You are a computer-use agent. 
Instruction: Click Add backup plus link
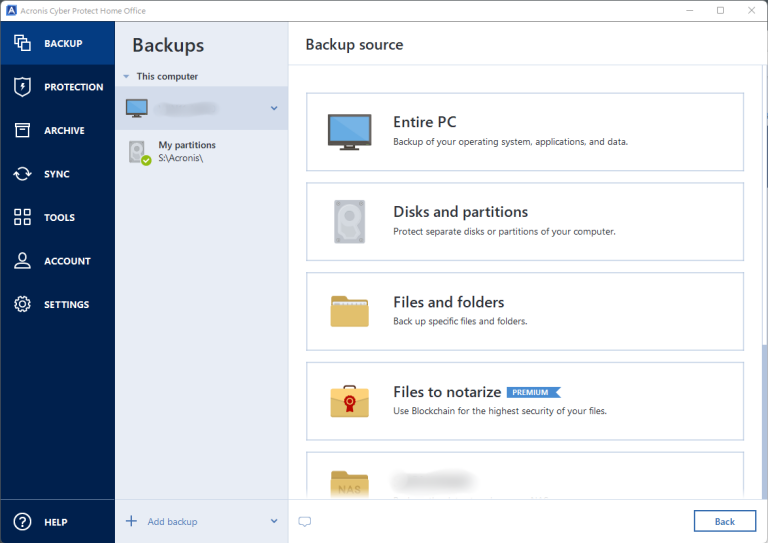(x=162, y=521)
